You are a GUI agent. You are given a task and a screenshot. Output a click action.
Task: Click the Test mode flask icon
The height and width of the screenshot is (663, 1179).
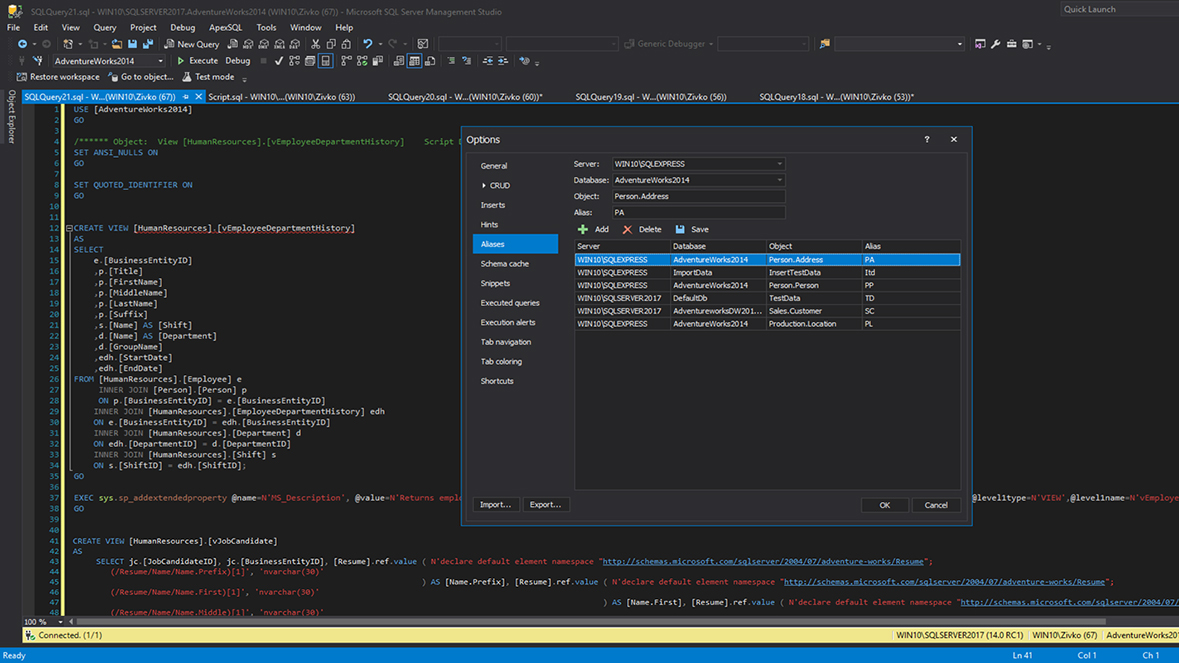pyautogui.click(x=187, y=77)
